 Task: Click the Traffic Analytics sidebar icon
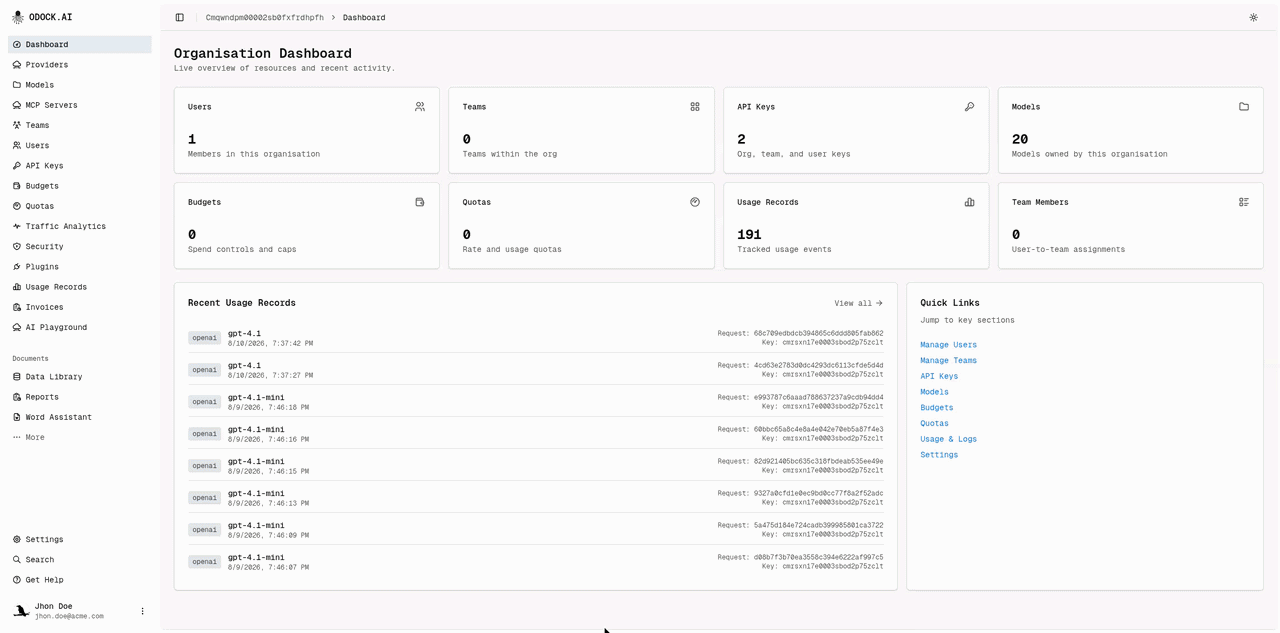(x=17, y=226)
